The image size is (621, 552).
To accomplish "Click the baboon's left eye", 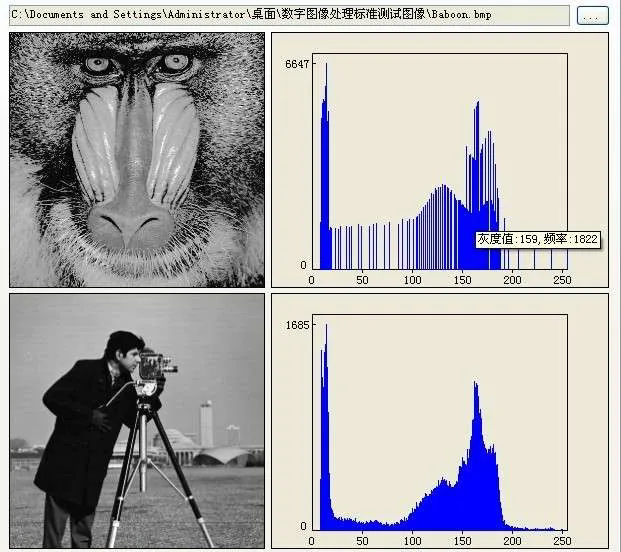I will pyautogui.click(x=98, y=65).
